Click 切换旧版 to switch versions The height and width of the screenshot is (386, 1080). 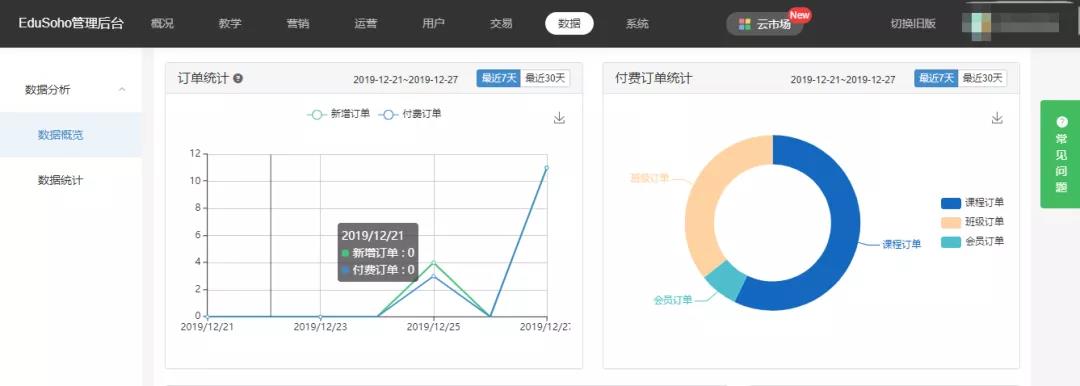click(x=913, y=23)
